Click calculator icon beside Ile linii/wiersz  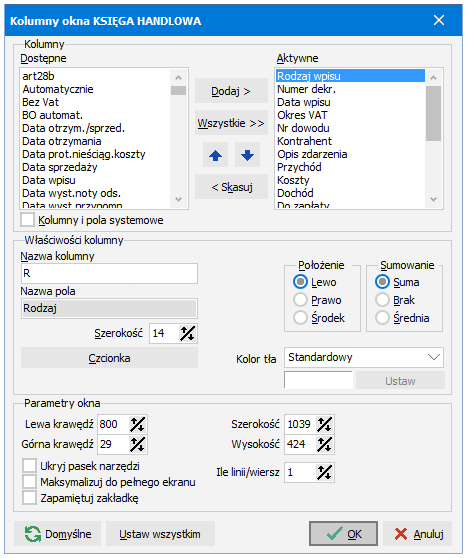click(324, 472)
